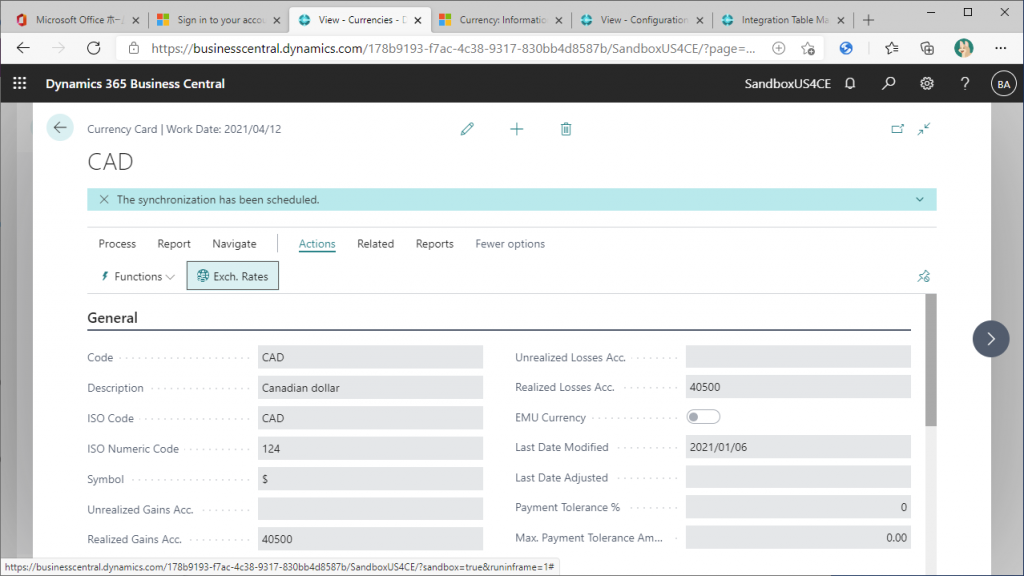The image size is (1024, 576).
Task: Open the app launcher waffle icon
Action: click(x=20, y=84)
